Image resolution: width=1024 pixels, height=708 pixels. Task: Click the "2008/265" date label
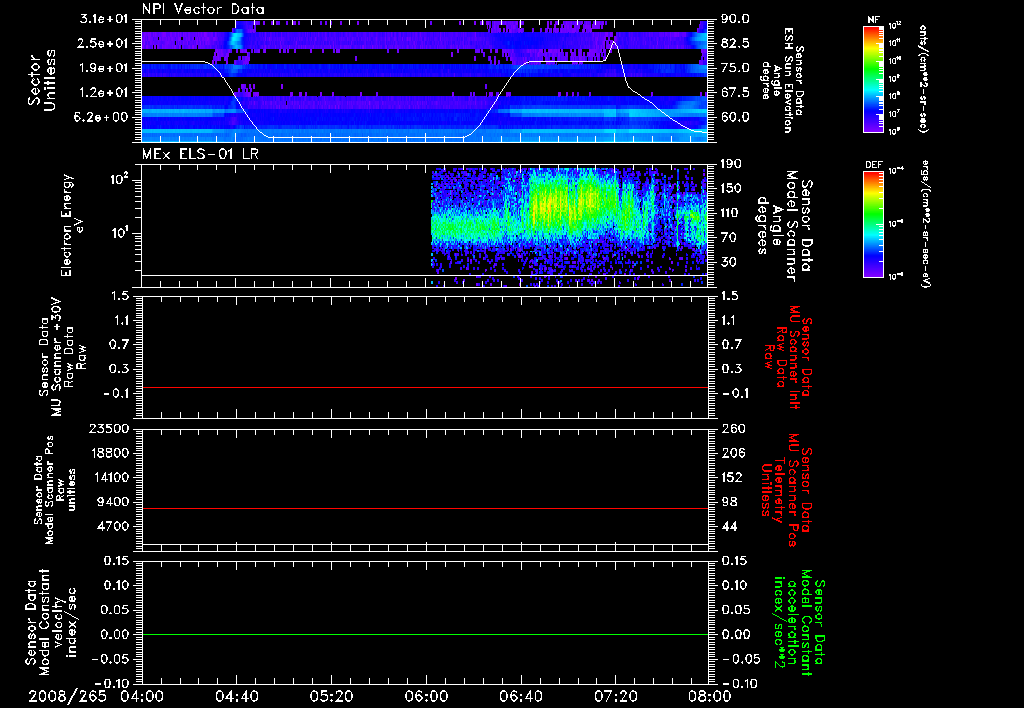[67, 696]
